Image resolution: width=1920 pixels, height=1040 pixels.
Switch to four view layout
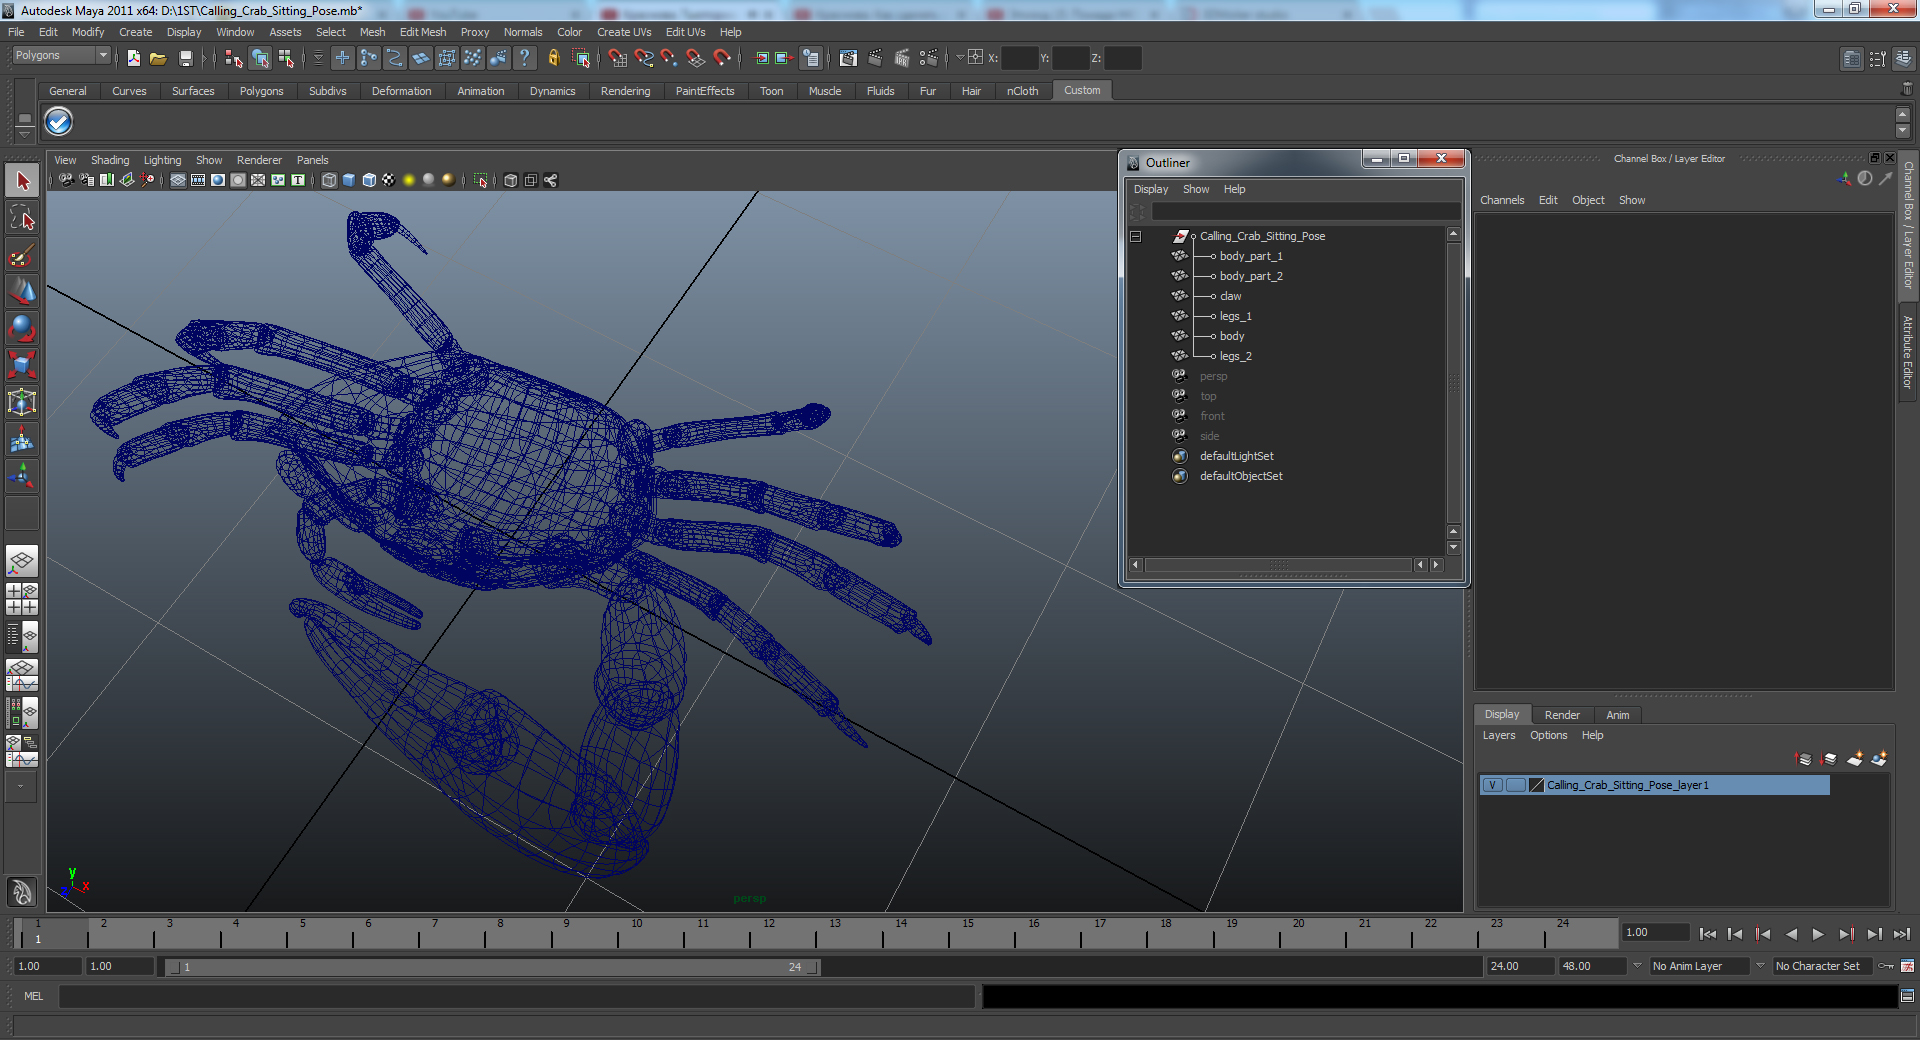(22, 598)
